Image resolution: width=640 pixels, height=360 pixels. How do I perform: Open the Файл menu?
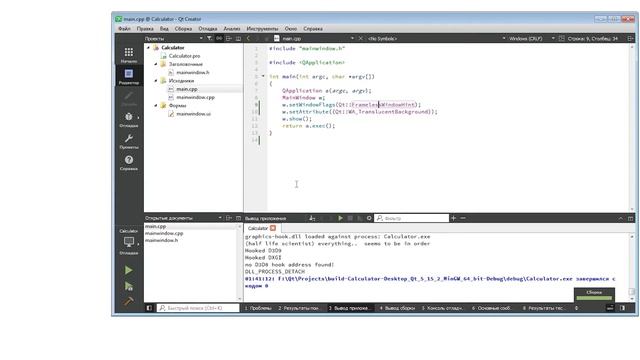(x=124, y=29)
